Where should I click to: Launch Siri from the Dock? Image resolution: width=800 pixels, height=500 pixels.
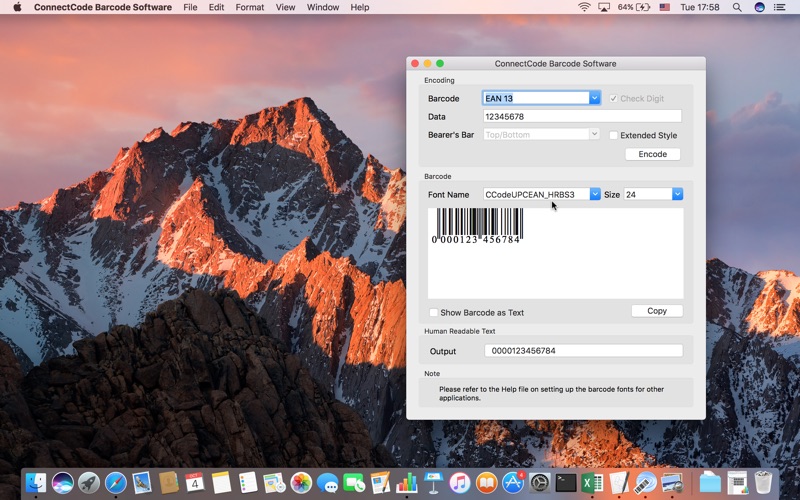[x=62, y=483]
